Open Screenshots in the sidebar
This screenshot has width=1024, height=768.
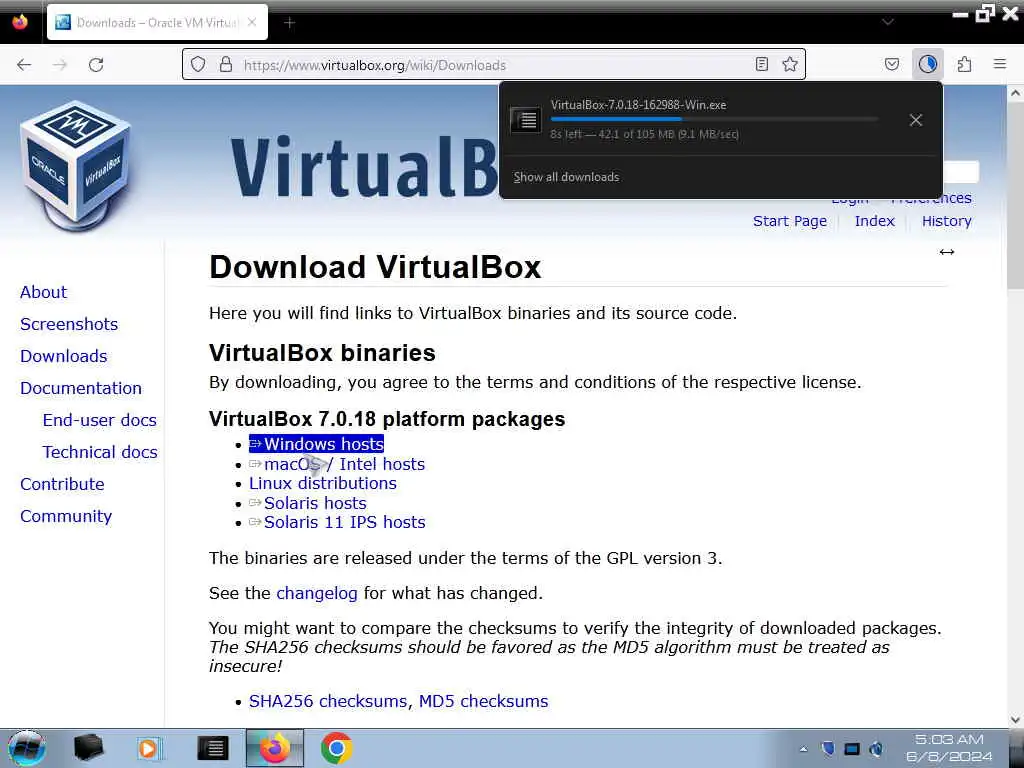(x=69, y=324)
